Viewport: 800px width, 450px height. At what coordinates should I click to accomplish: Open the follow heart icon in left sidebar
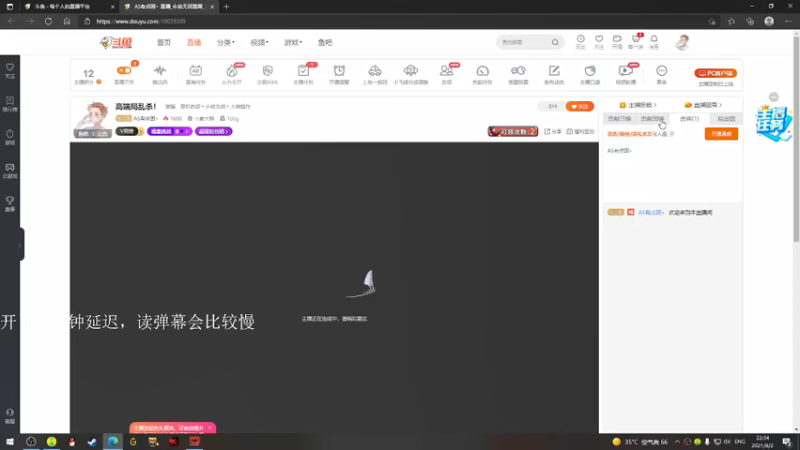10,70
